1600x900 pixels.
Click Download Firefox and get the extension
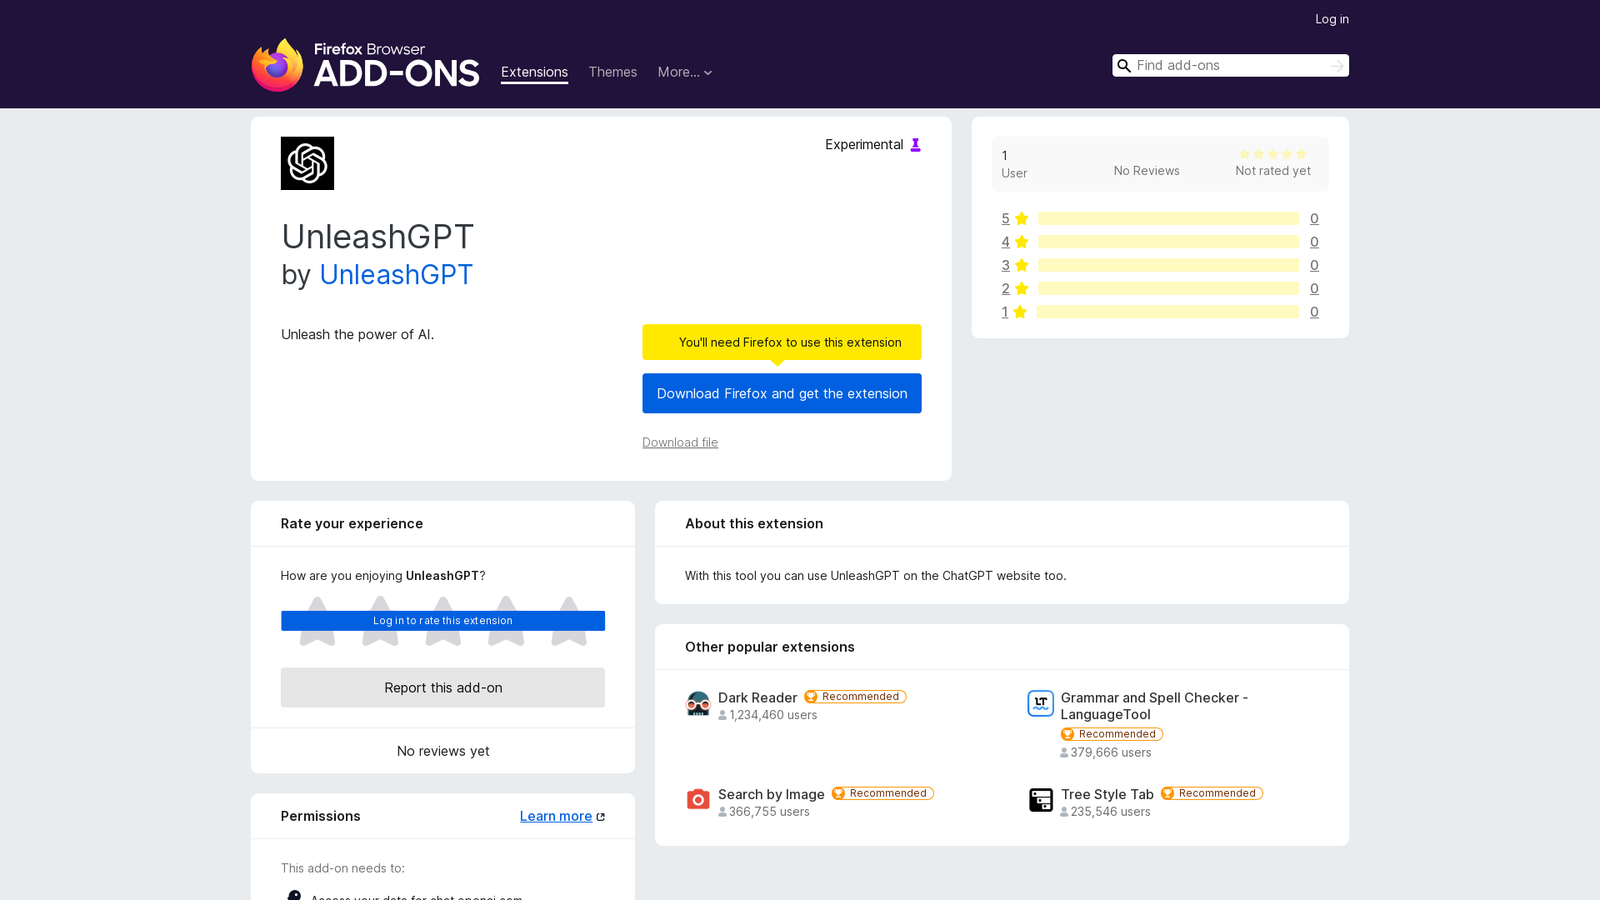(x=782, y=393)
